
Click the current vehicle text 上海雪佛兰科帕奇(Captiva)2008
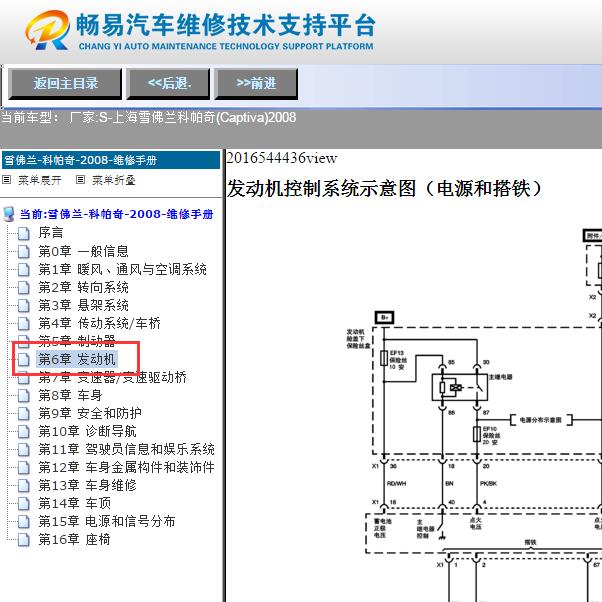click(204, 117)
